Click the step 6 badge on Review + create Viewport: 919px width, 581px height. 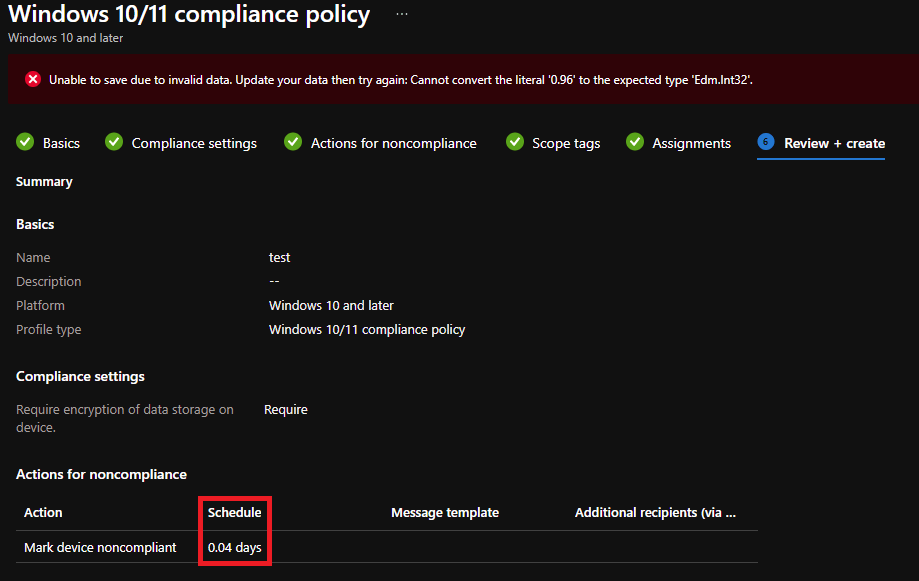click(x=765, y=142)
